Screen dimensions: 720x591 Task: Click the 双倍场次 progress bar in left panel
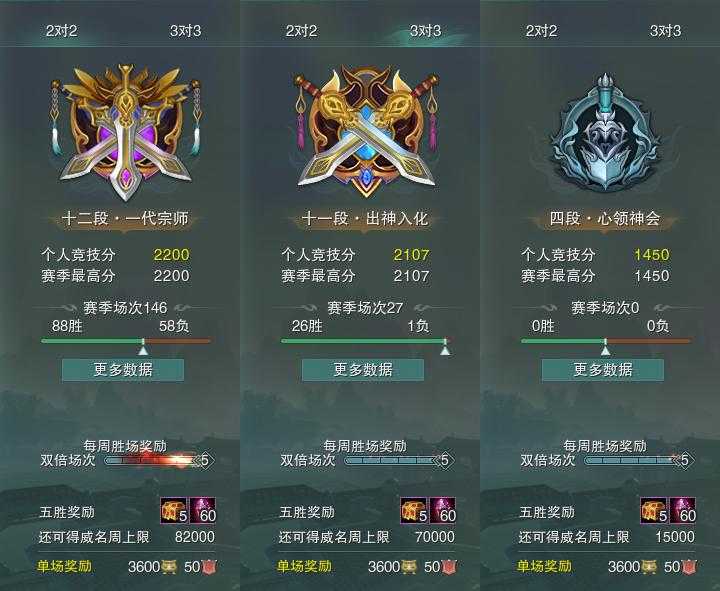pos(154,460)
